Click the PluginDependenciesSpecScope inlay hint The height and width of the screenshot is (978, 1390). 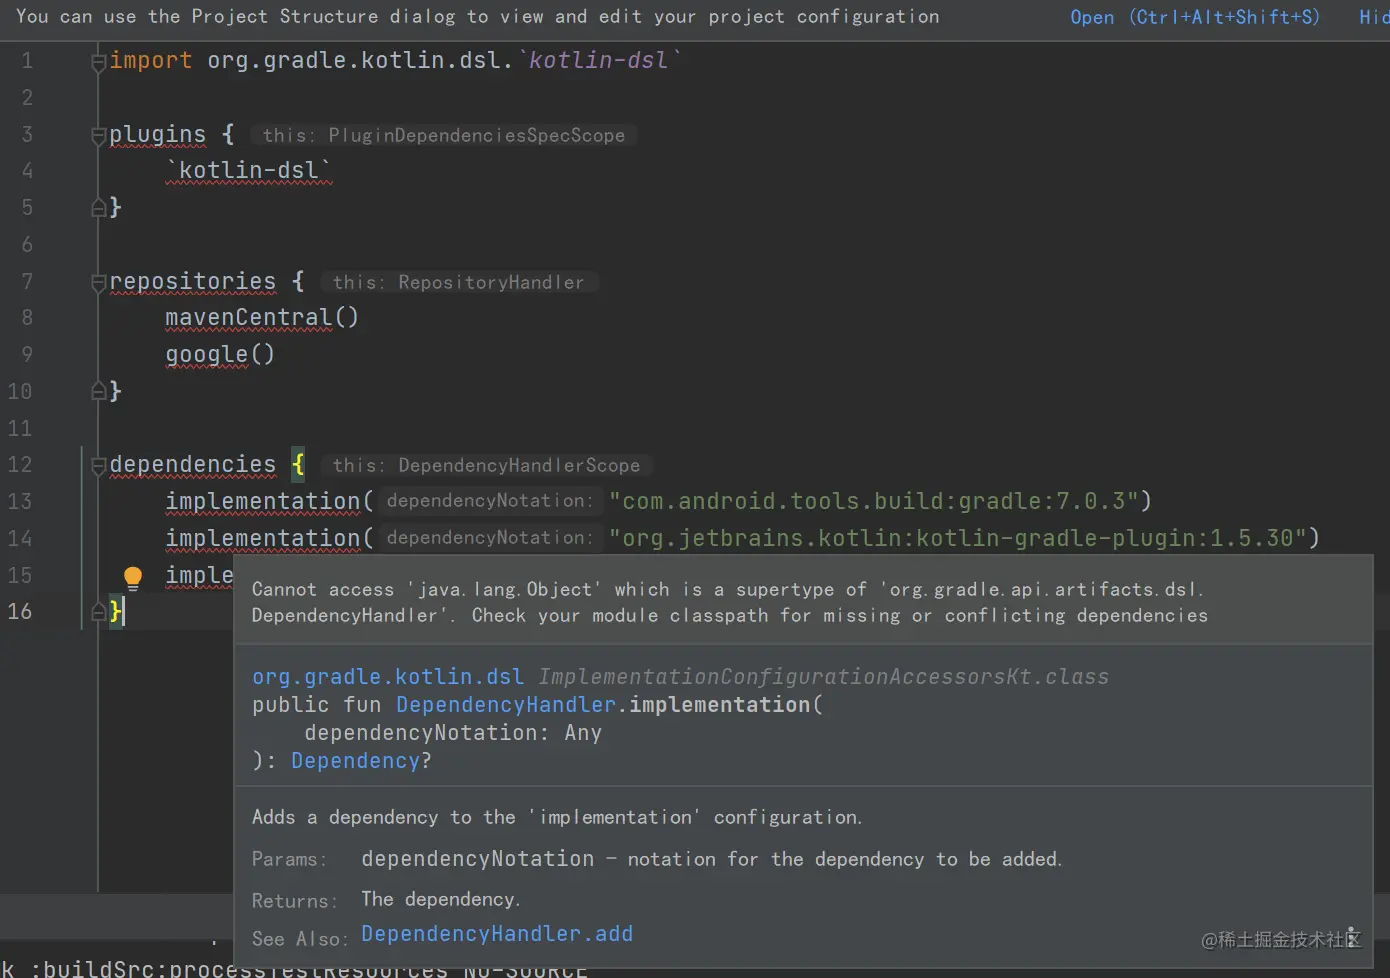point(444,135)
